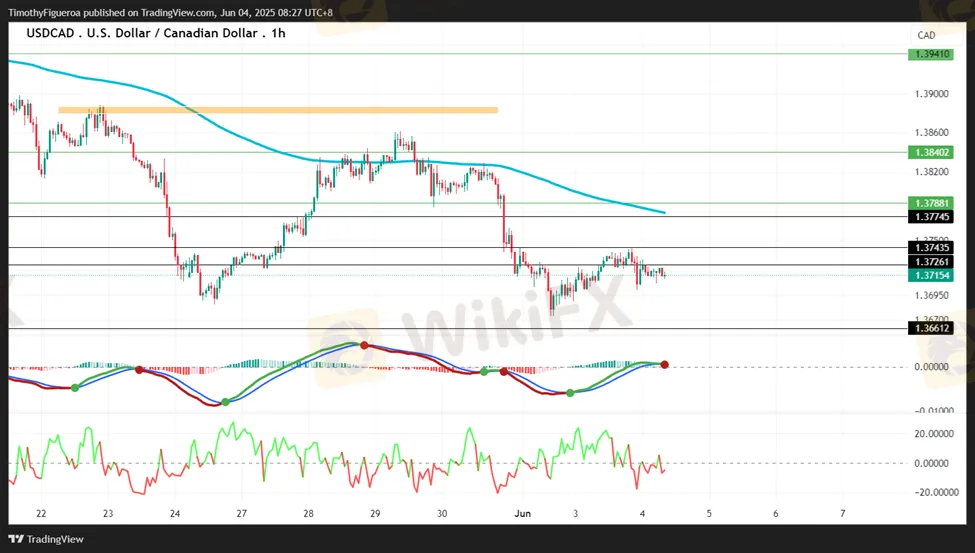Click the orange resistance zone rectangle
This screenshot has width=975, height=553.
(x=277, y=109)
